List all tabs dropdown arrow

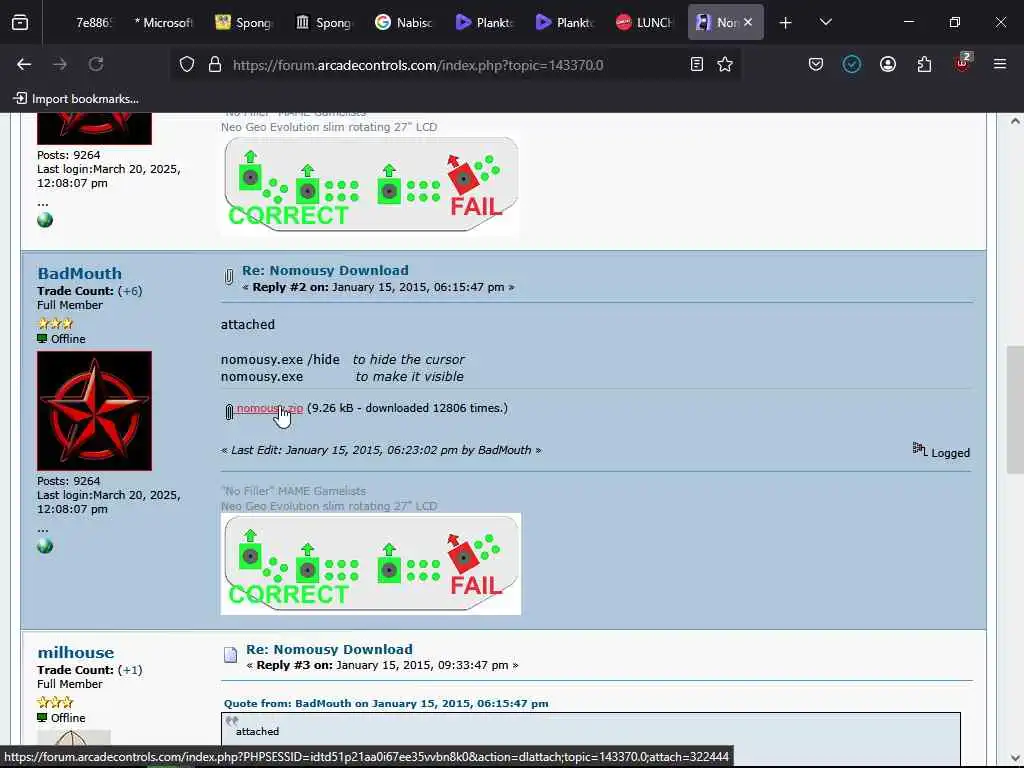[825, 22]
